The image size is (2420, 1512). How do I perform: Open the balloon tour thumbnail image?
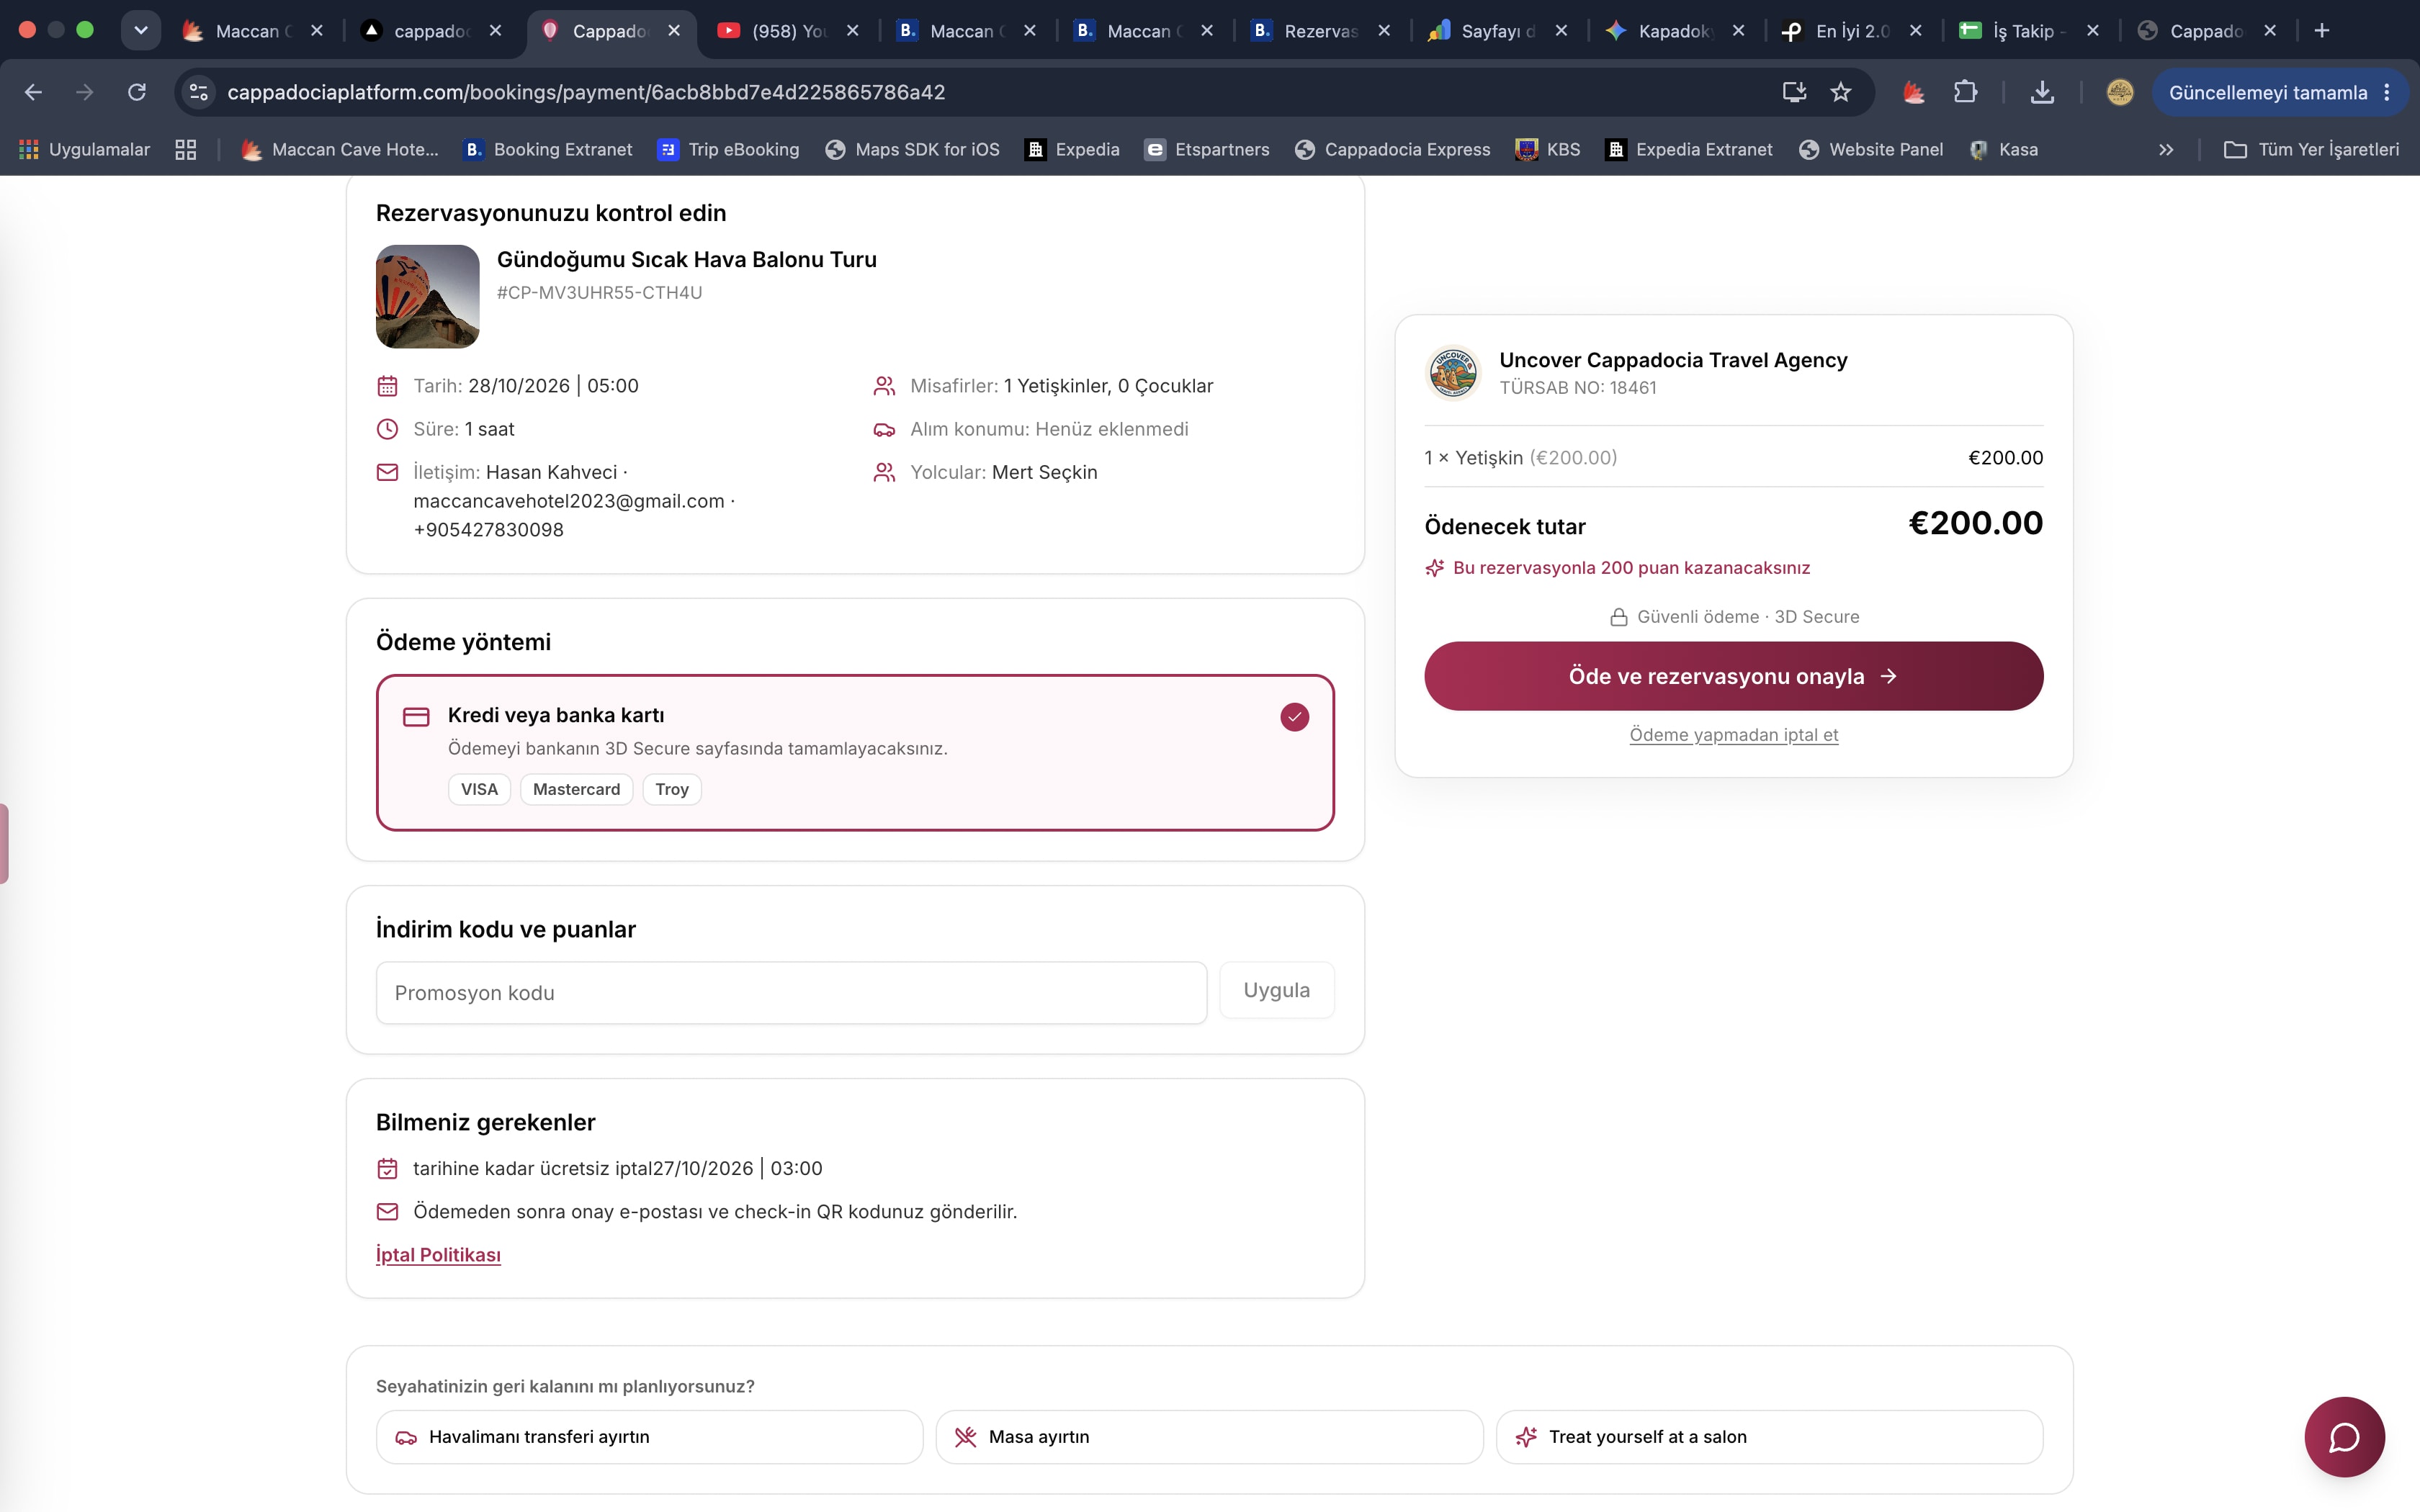pos(427,296)
